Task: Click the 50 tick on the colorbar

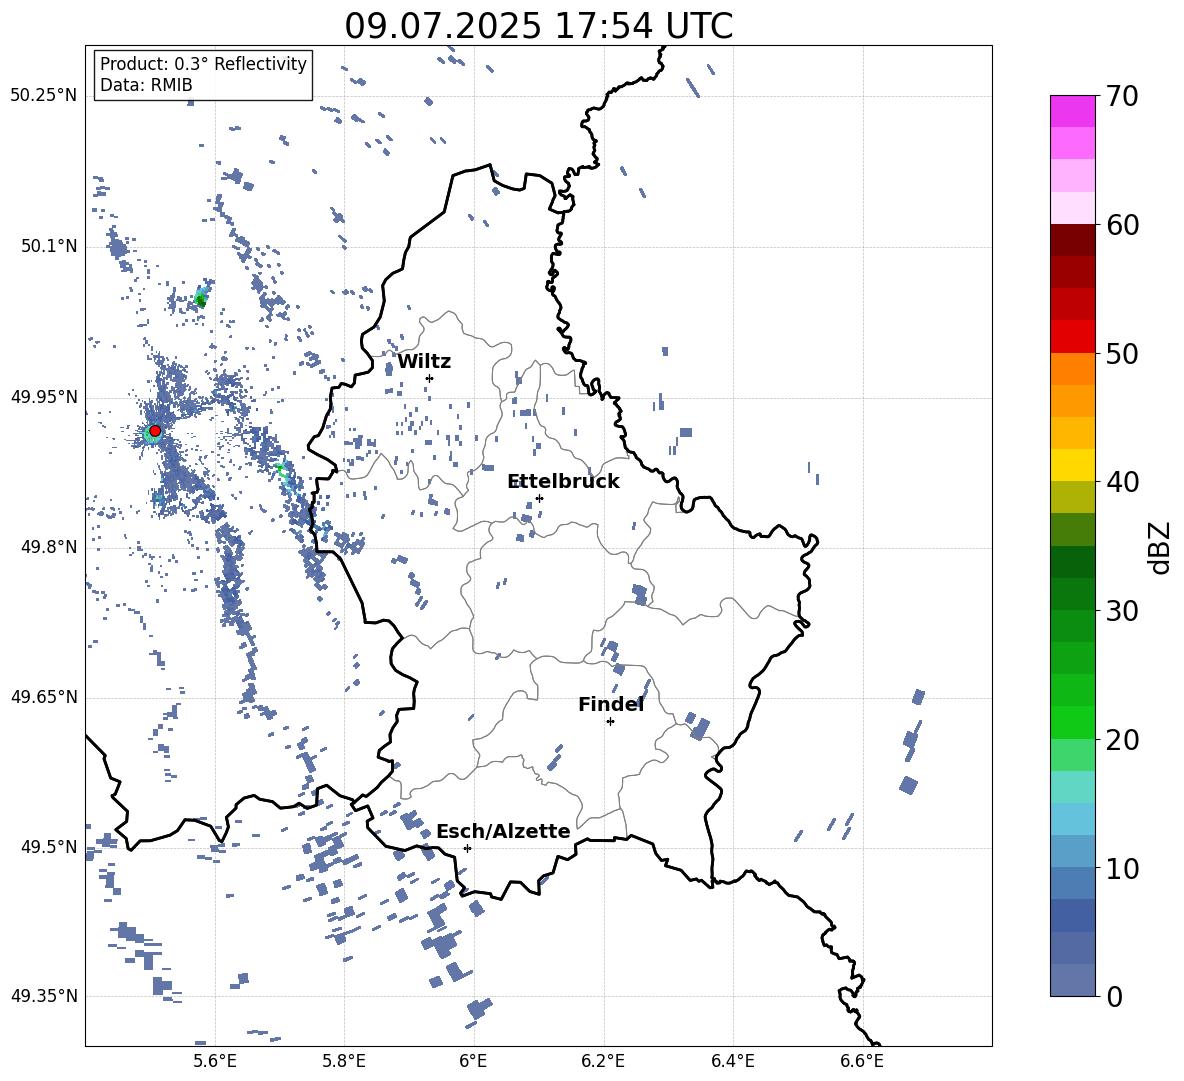Action: click(x=1121, y=353)
